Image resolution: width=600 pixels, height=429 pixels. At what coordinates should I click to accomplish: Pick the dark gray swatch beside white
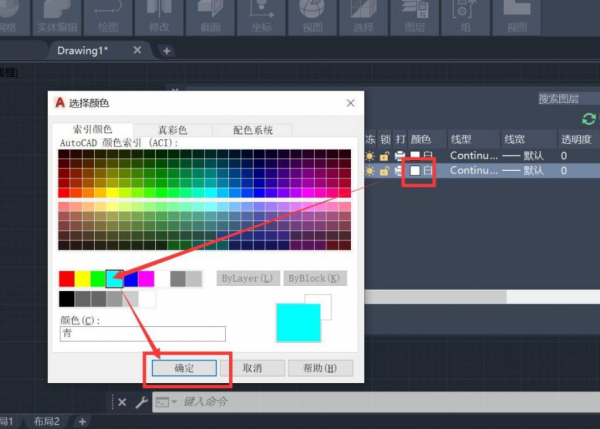tap(178, 279)
